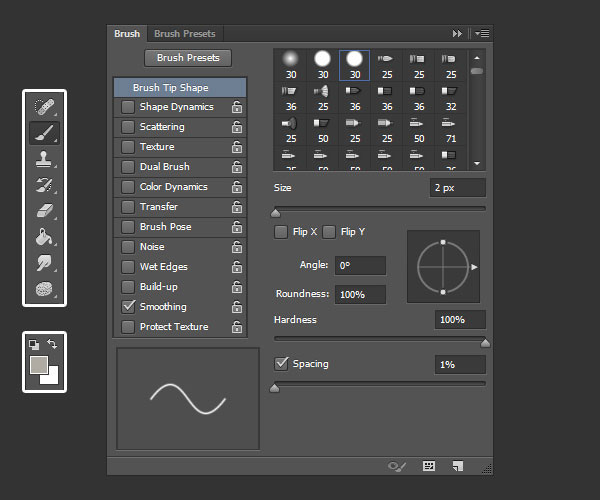The height and width of the screenshot is (500, 600).
Task: Enable Wet Edges checkbox
Action: 128,267
